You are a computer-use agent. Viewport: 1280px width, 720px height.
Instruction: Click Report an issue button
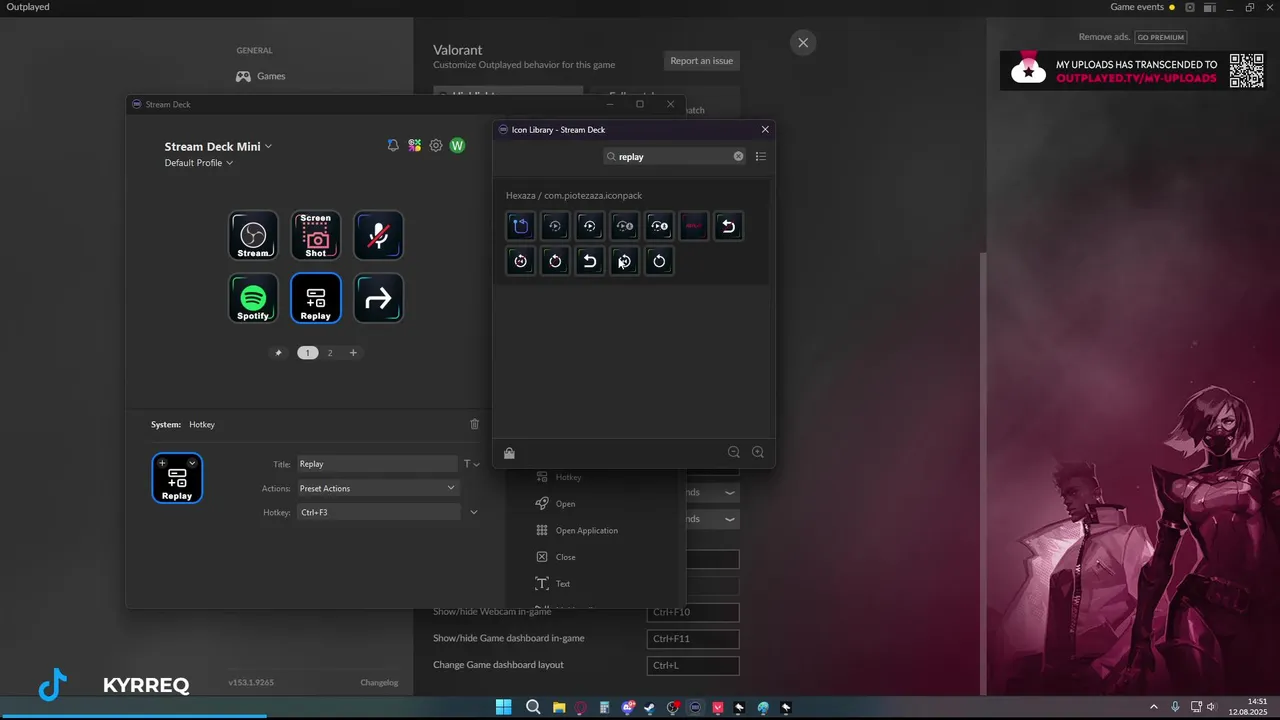(x=701, y=61)
